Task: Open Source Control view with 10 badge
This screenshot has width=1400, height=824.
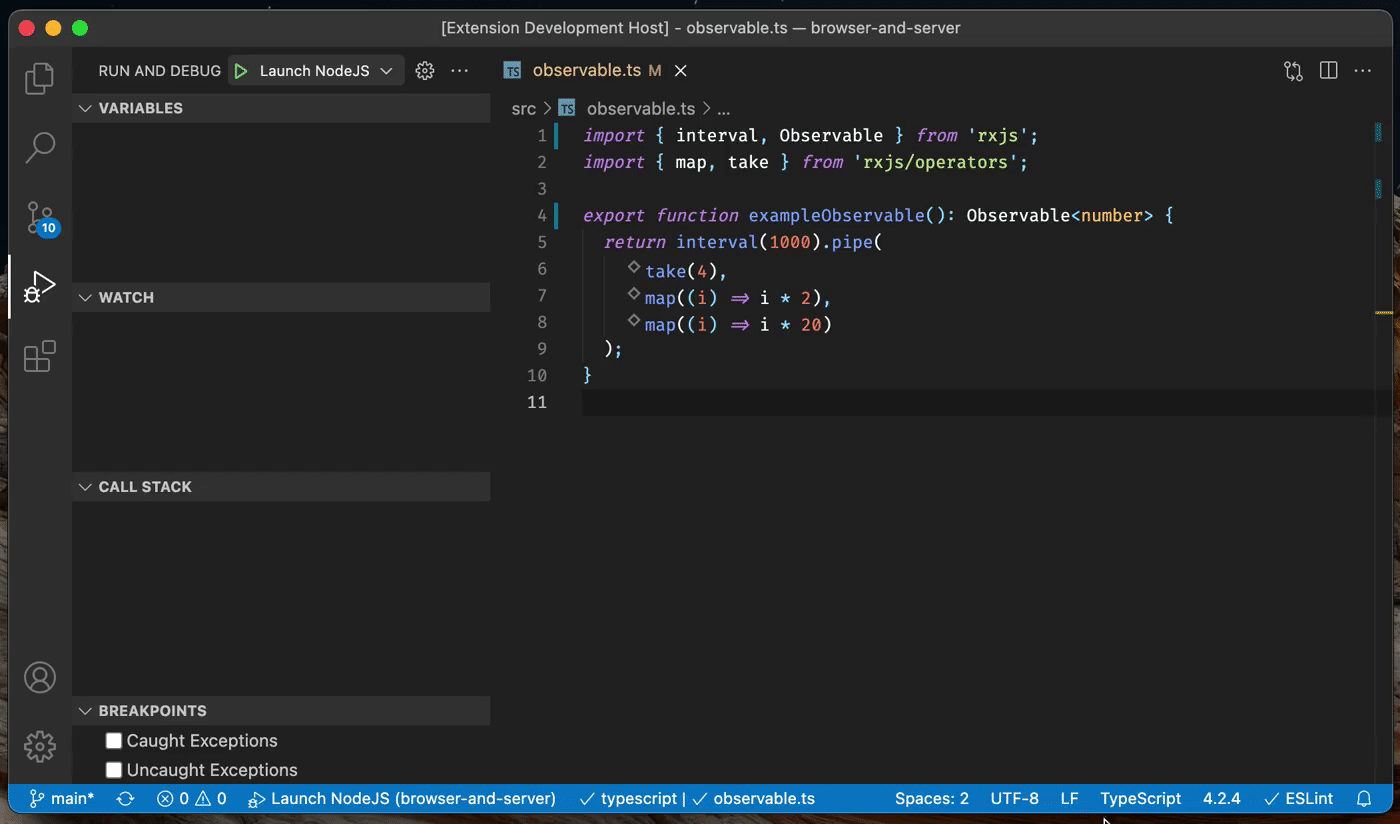Action: coord(41,217)
